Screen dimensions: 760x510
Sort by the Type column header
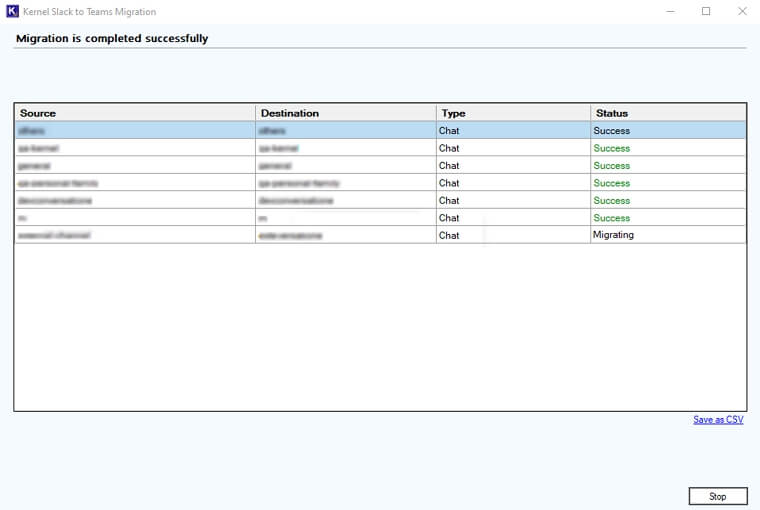click(513, 113)
